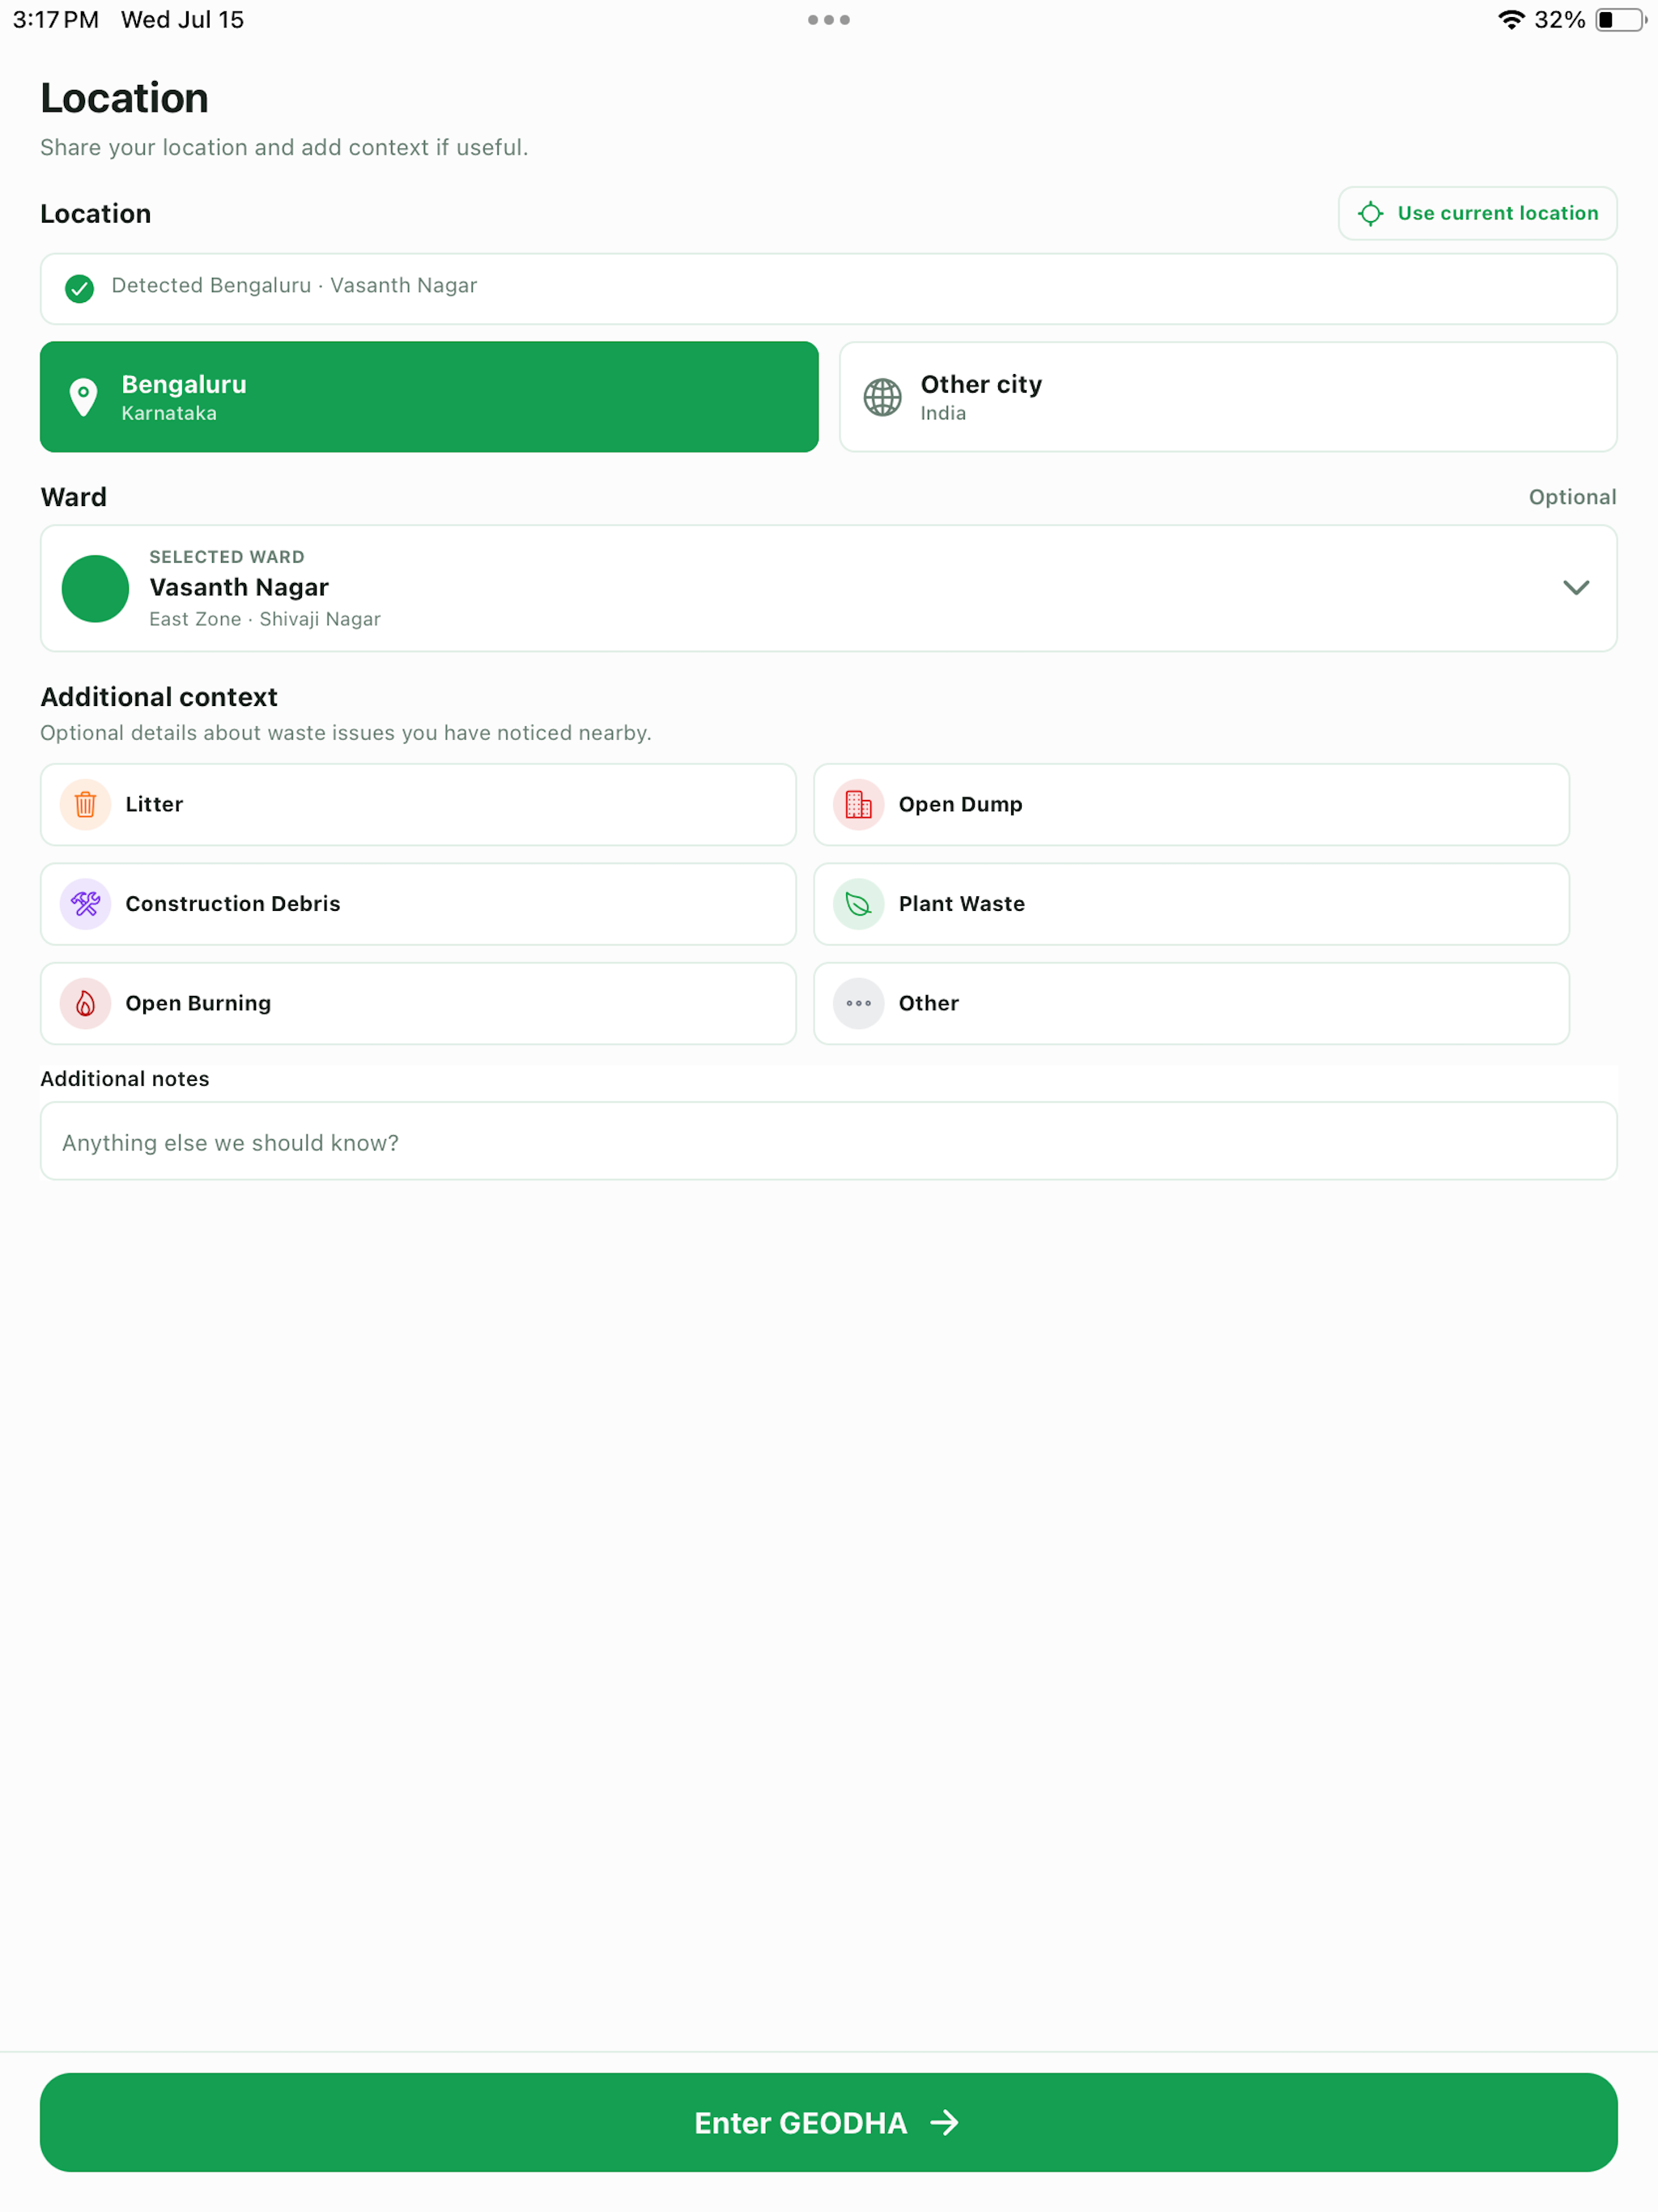This screenshot has height=2212, width=1658.
Task: Click the 'SELECTED WARD' caption text
Action: [x=227, y=557]
